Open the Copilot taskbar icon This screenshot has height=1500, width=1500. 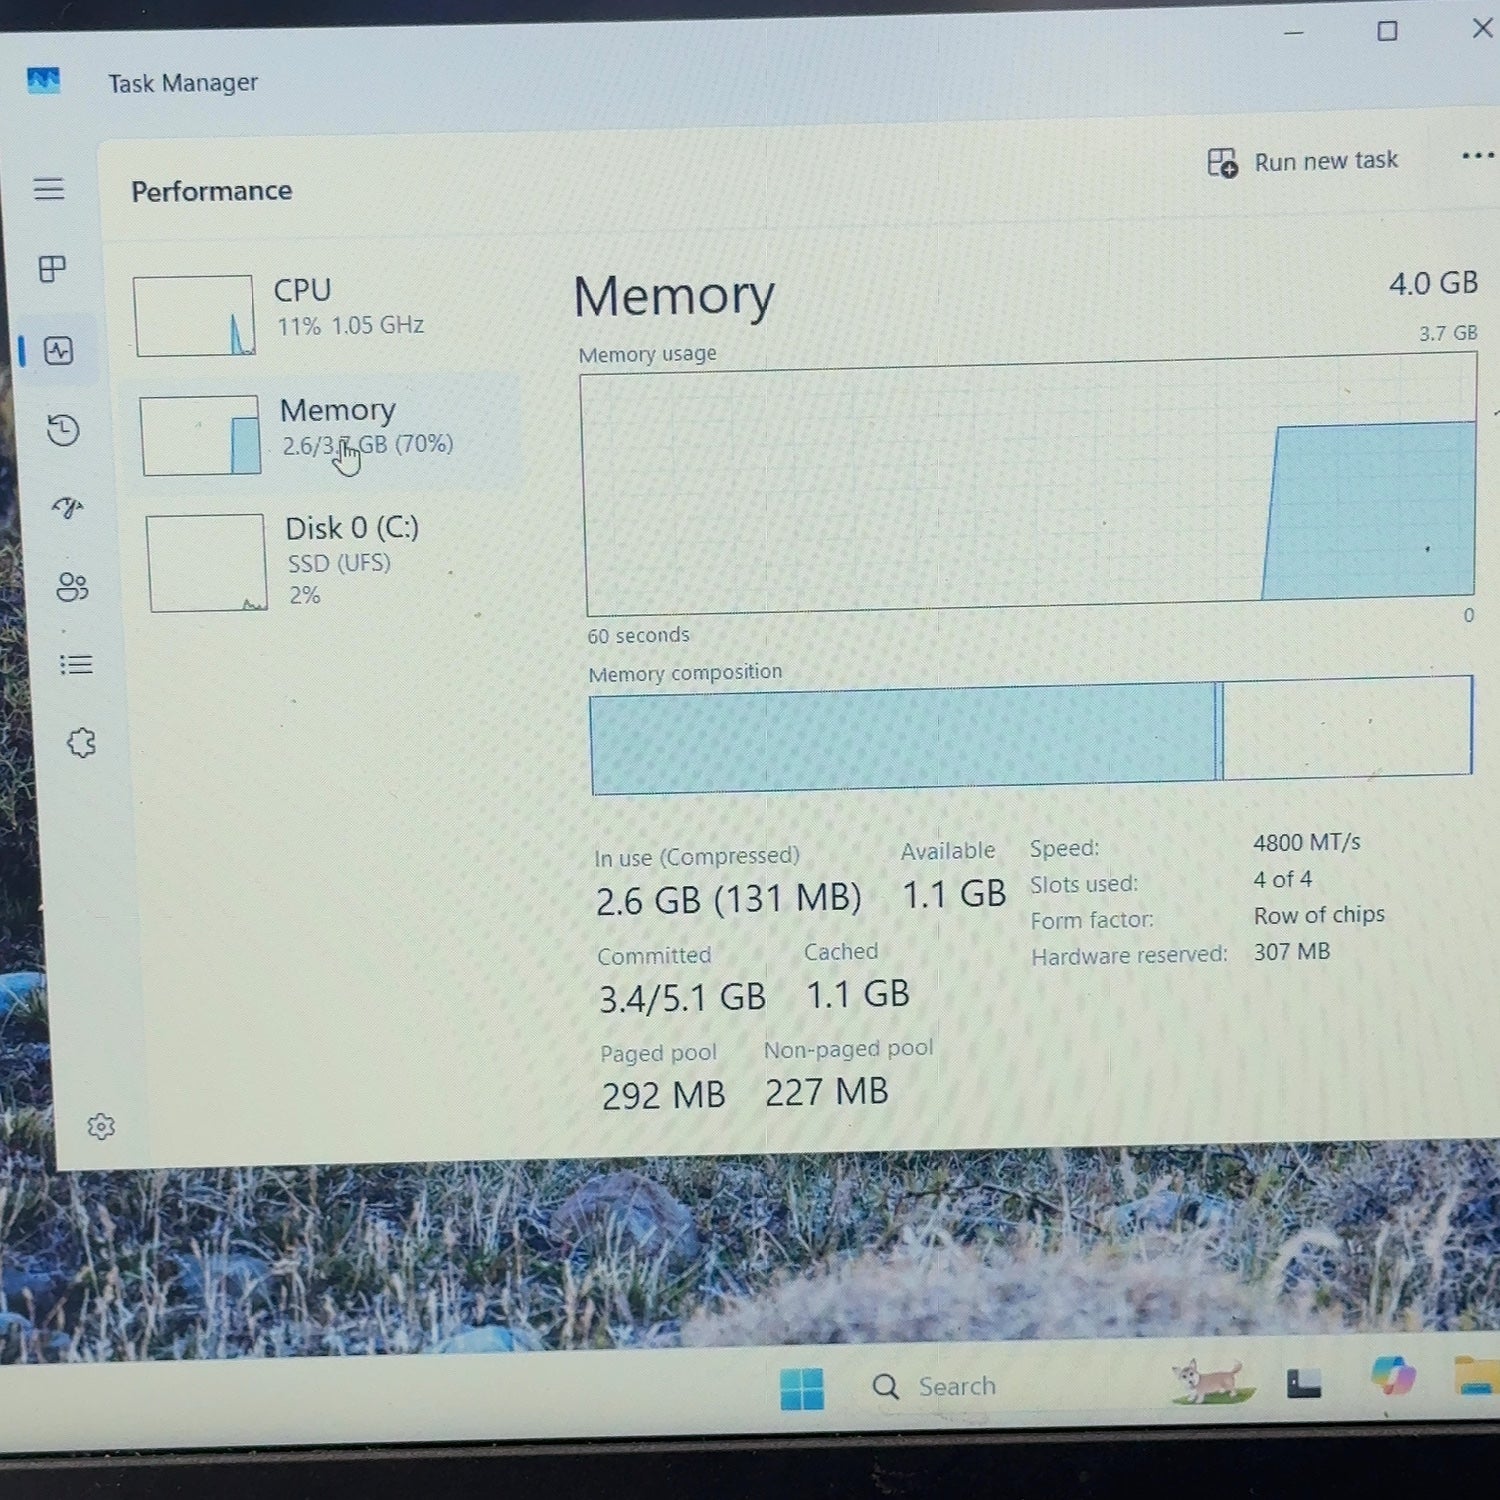[x=1393, y=1377]
